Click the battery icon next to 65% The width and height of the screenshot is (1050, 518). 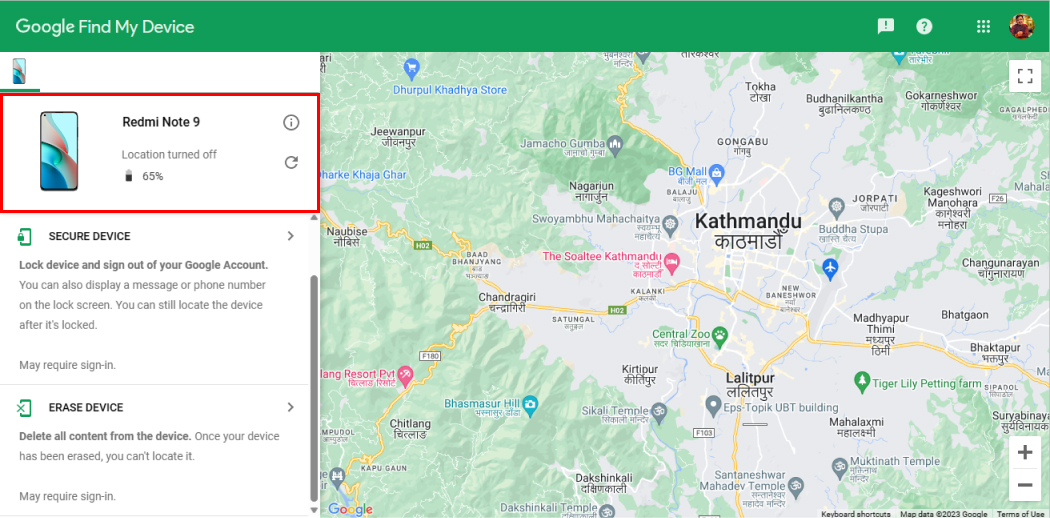tap(129, 177)
